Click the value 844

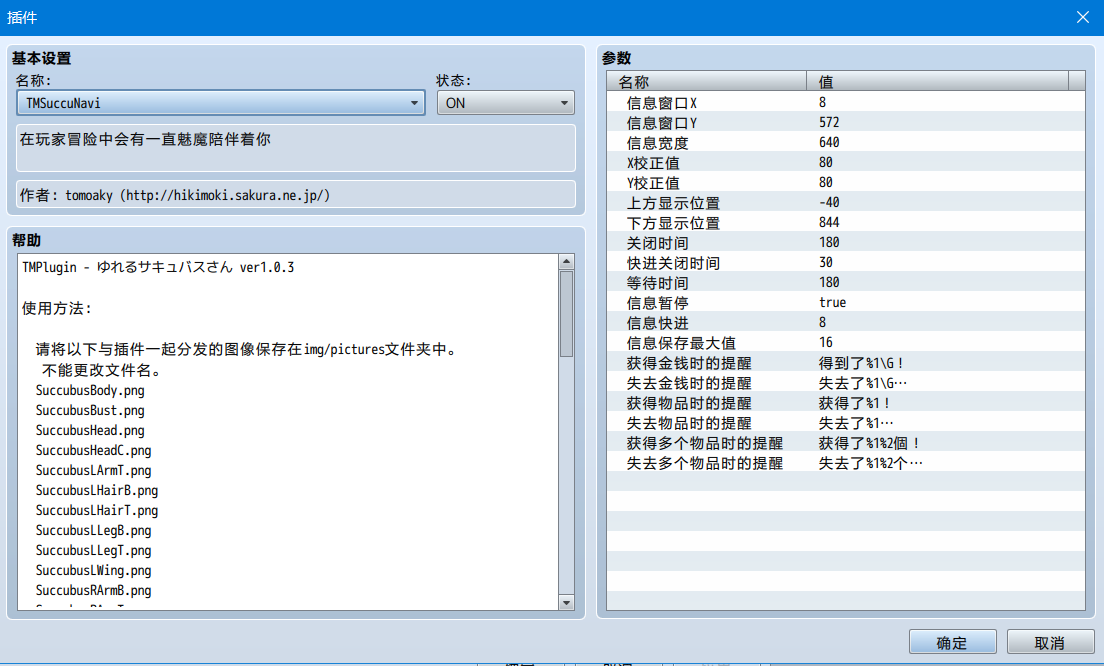pyautogui.click(x=829, y=222)
